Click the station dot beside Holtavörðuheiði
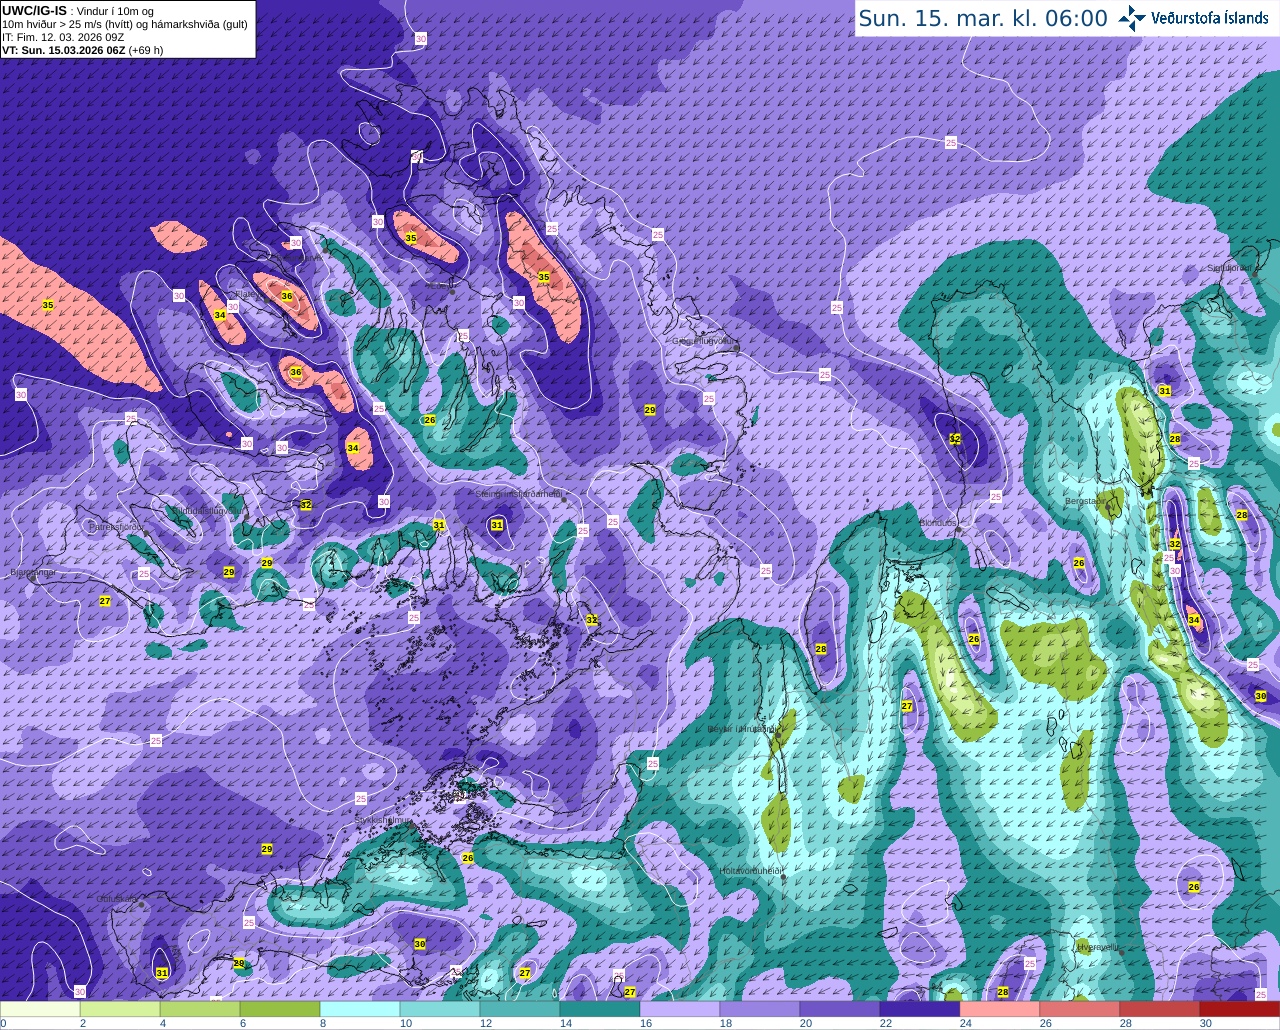This screenshot has width=1280, height=1030. [784, 877]
